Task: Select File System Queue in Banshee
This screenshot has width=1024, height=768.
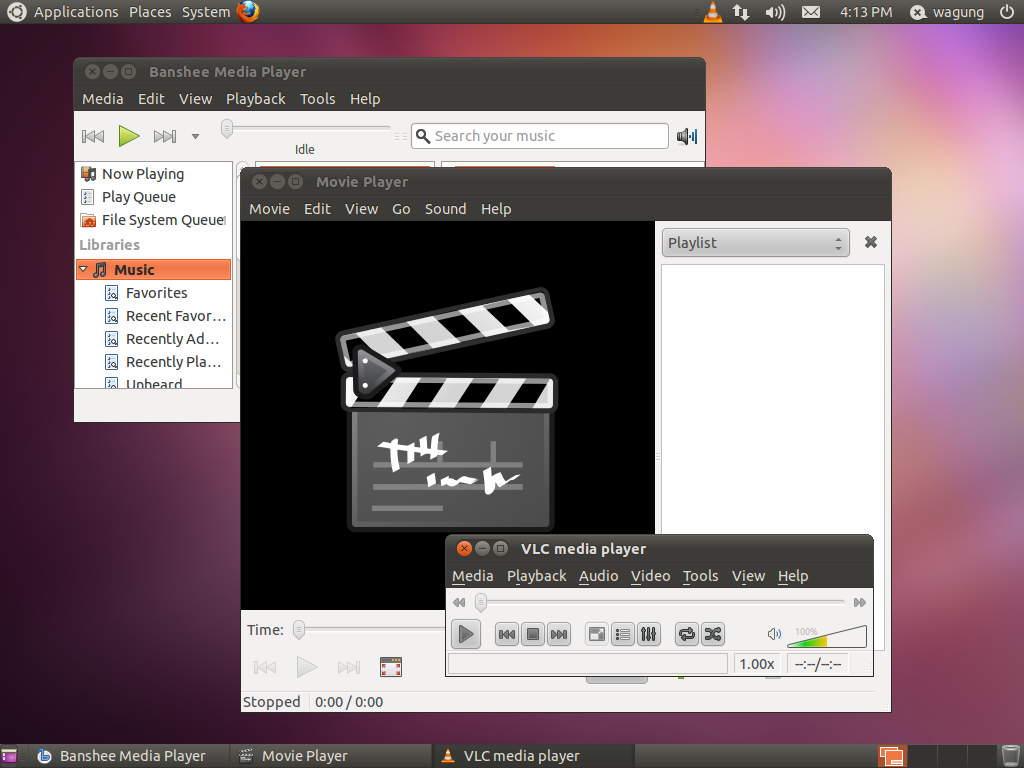Action: pos(153,219)
